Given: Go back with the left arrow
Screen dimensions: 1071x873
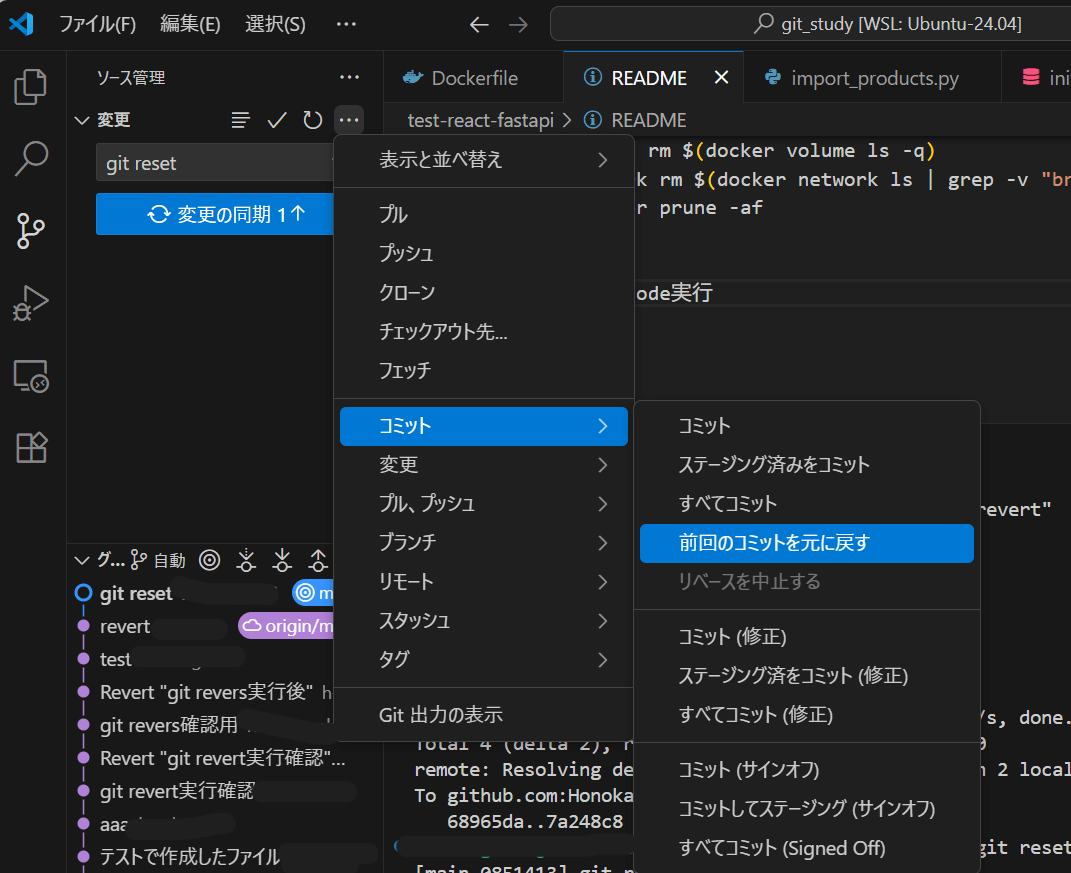Looking at the screenshot, I should (479, 25).
